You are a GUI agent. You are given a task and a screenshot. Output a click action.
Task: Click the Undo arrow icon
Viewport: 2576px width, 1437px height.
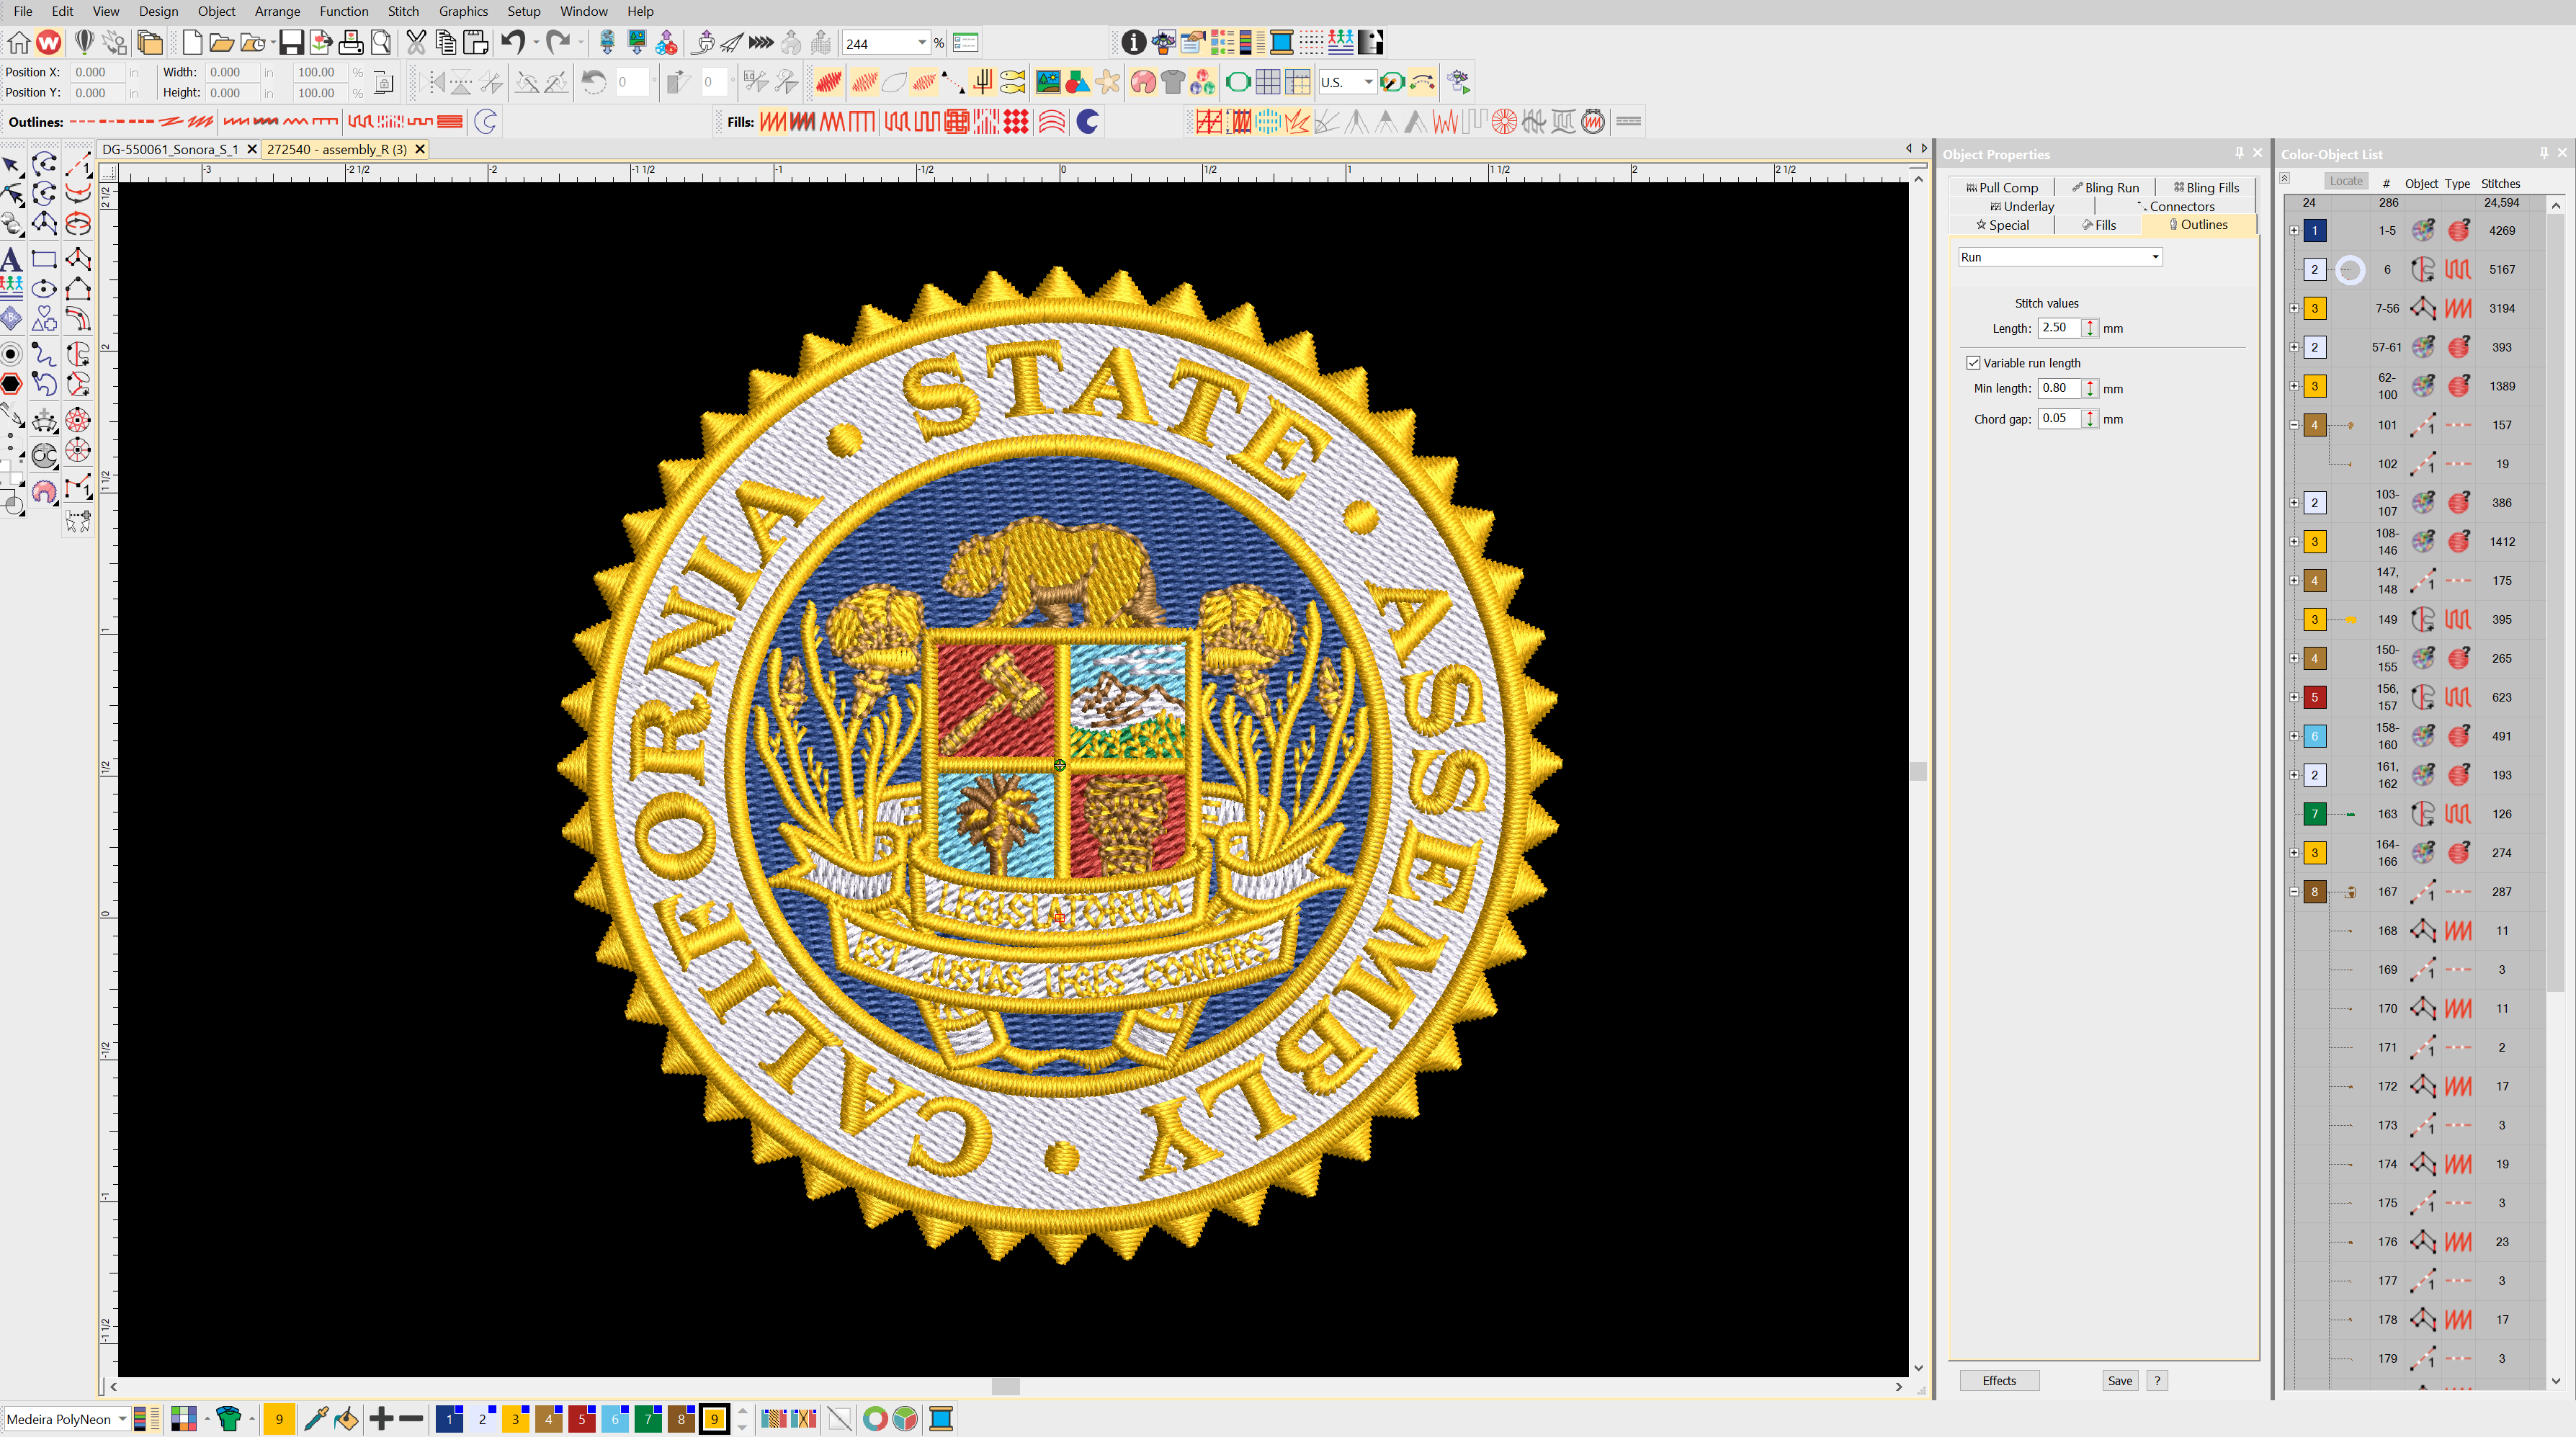[513, 42]
